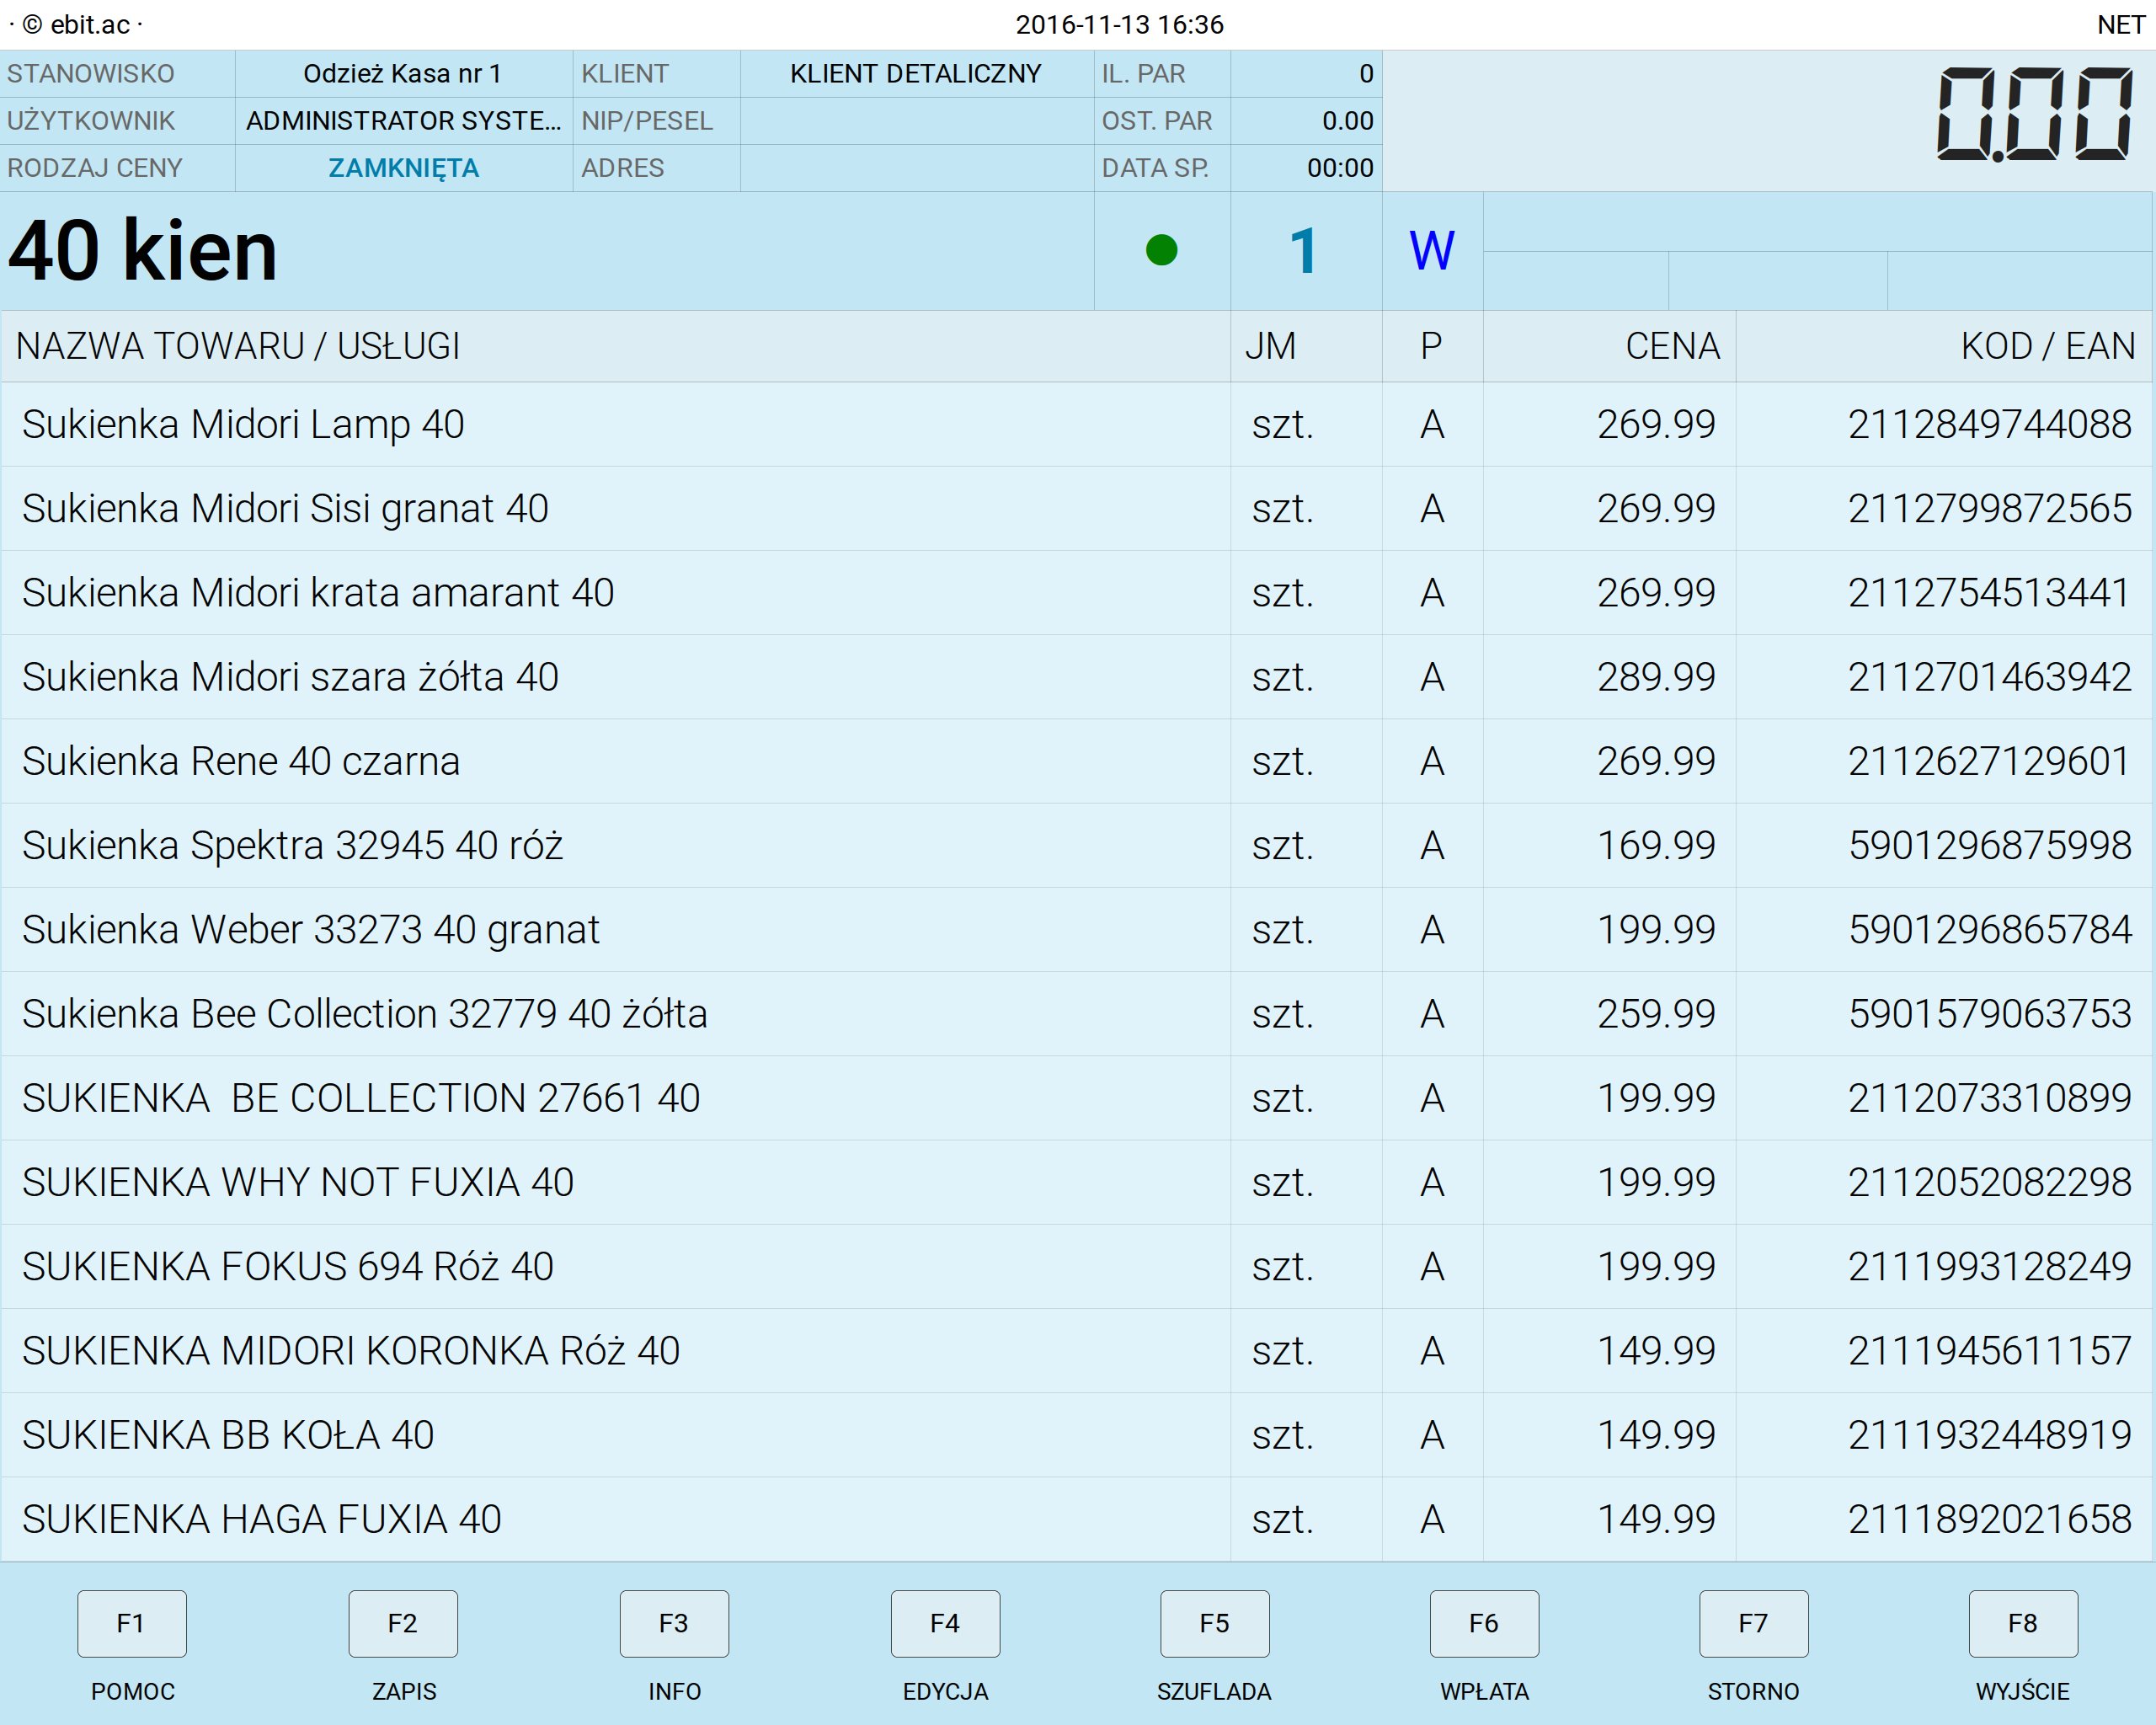2156x1725 pixels.
Task: Open F3 INFO function
Action: point(674,1623)
